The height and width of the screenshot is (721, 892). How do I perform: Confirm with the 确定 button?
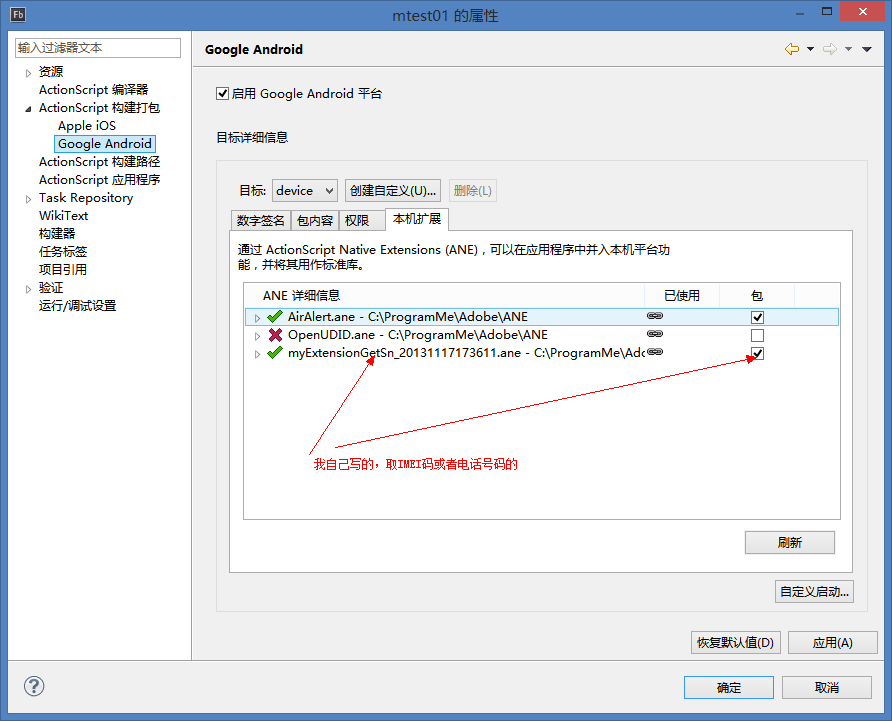[x=729, y=687]
